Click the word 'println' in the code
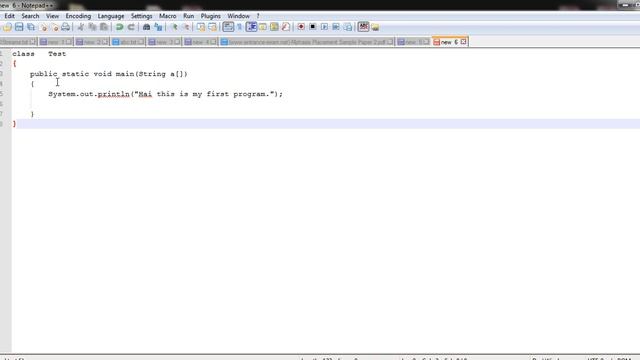 (113, 94)
